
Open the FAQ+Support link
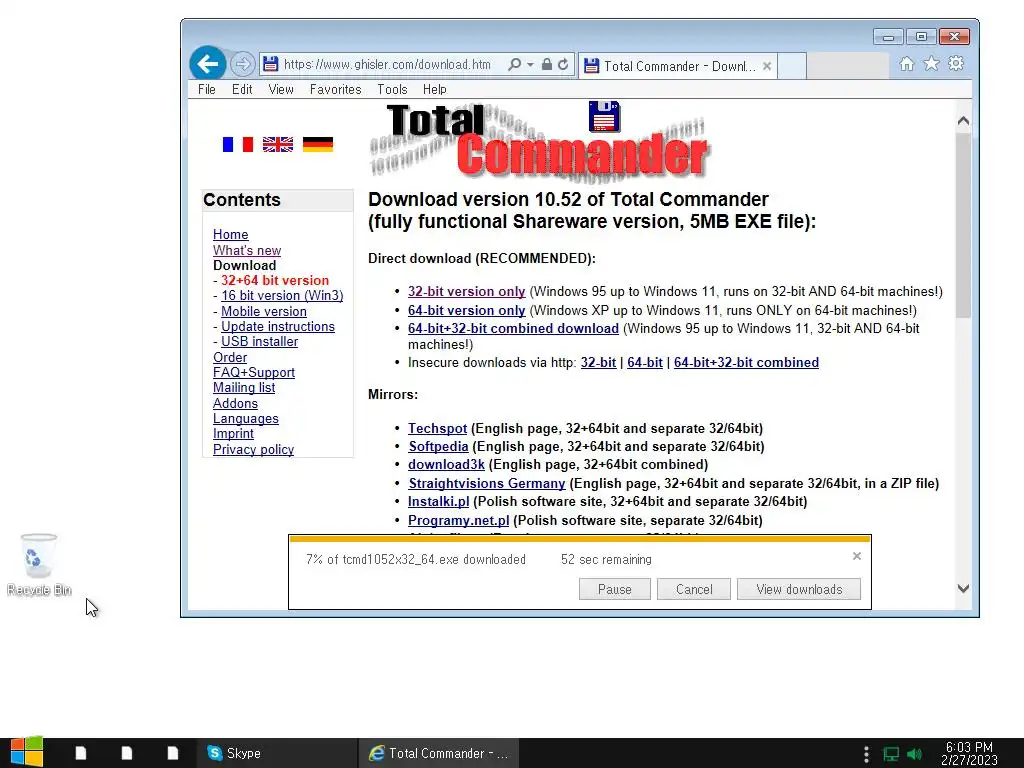click(254, 372)
